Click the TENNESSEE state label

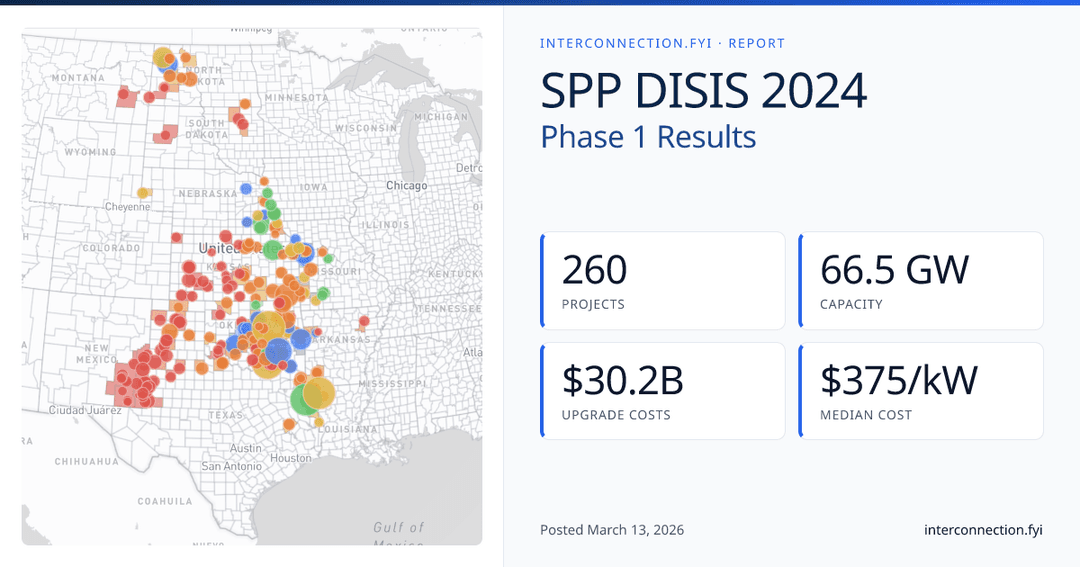coord(449,308)
